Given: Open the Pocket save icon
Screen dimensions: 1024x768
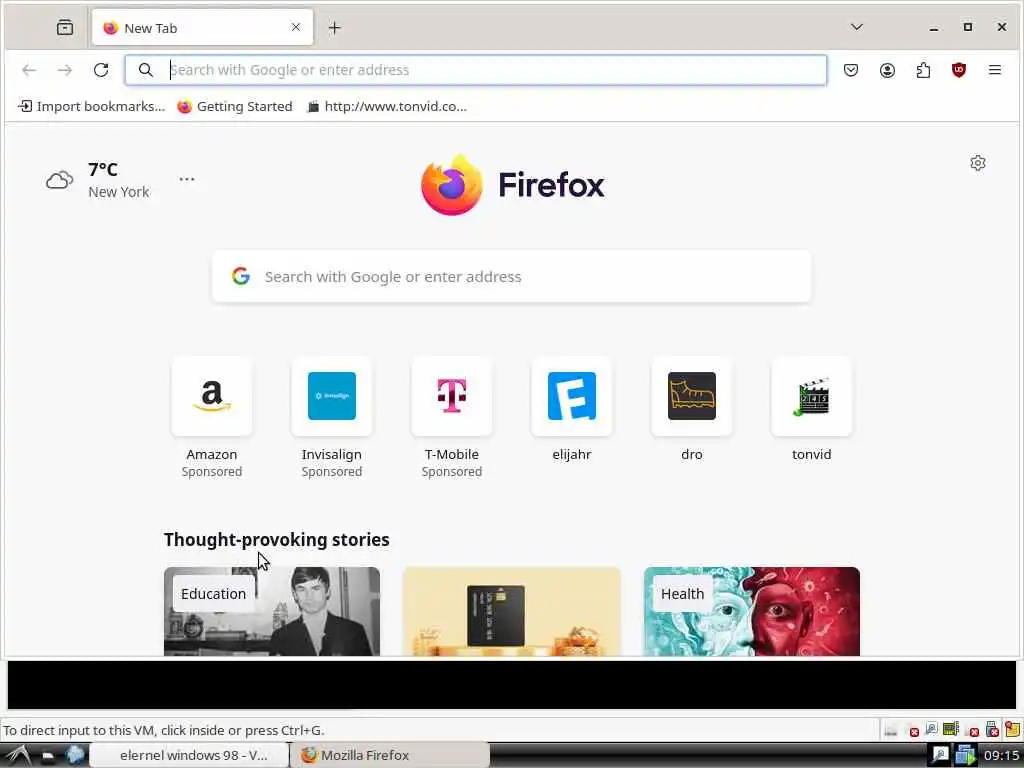Looking at the screenshot, I should pos(850,70).
